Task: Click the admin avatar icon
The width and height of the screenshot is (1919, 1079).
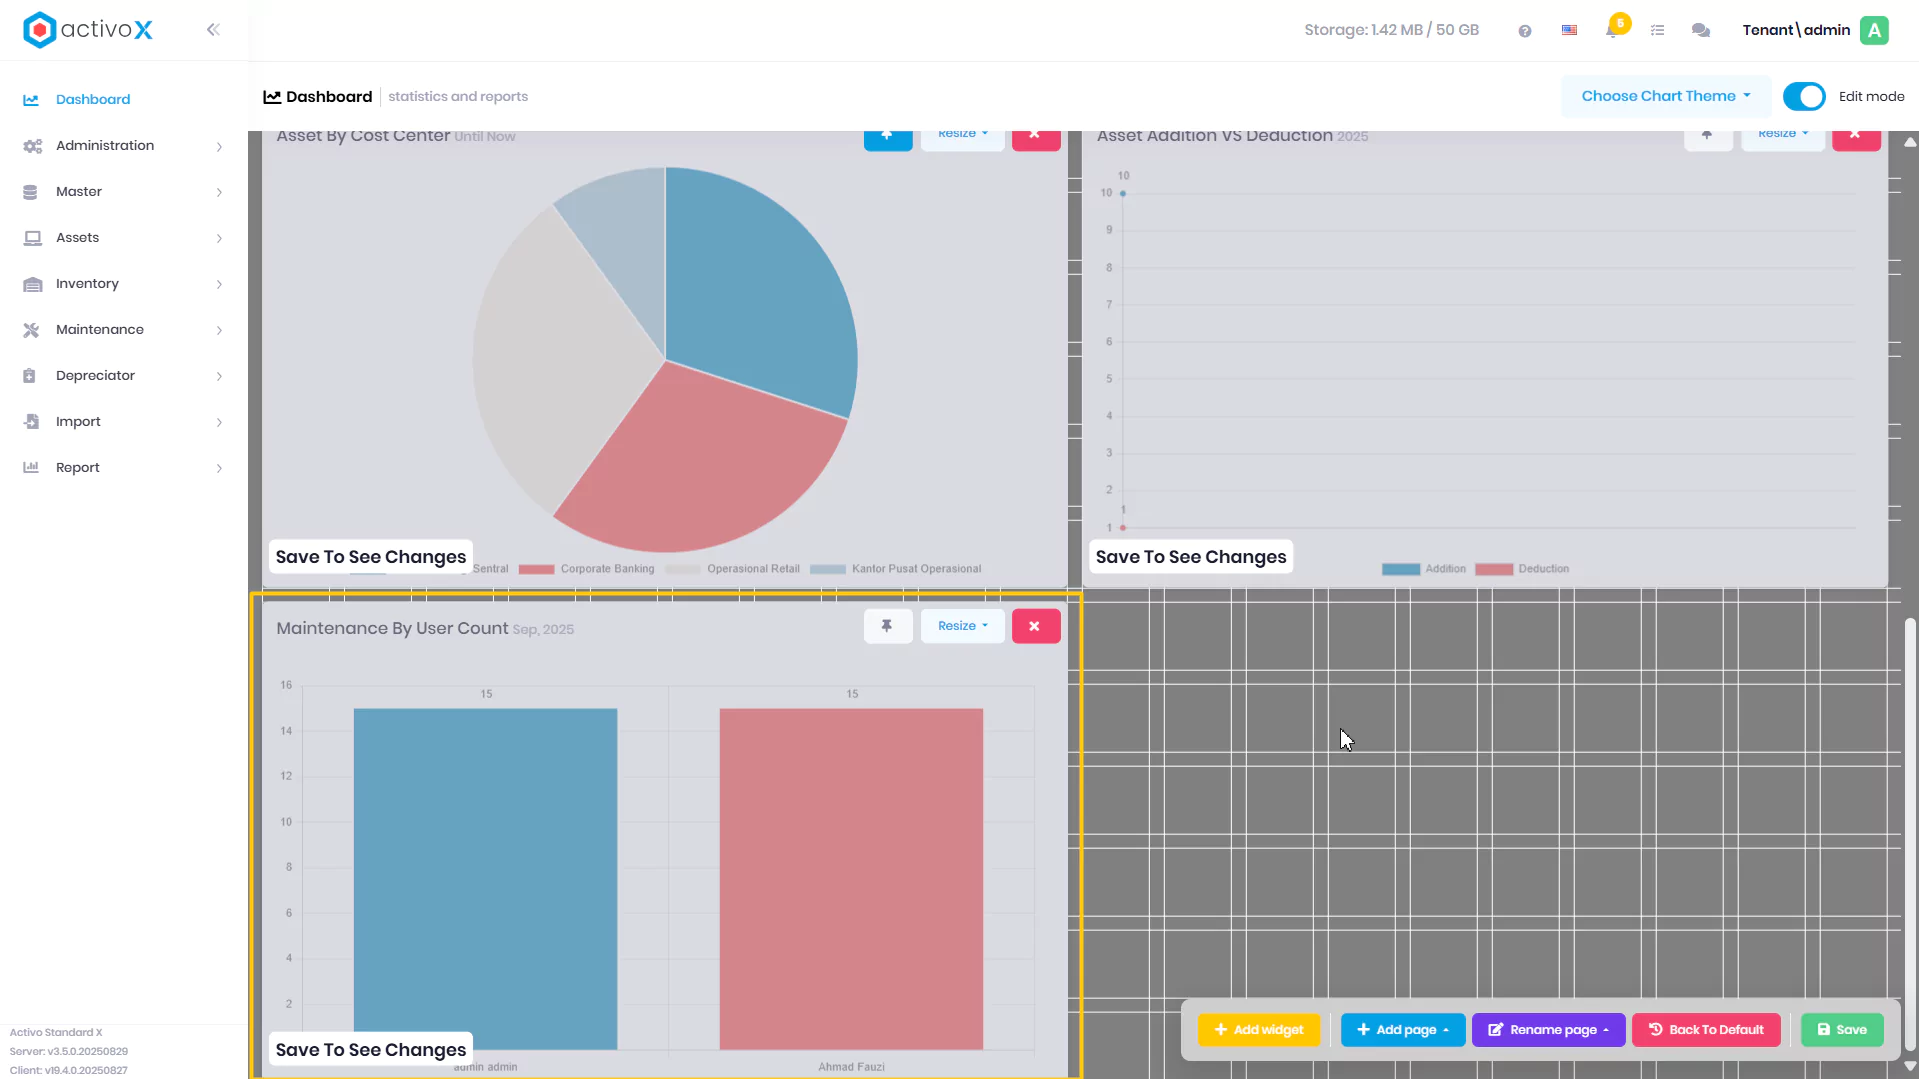Action: click(1874, 30)
